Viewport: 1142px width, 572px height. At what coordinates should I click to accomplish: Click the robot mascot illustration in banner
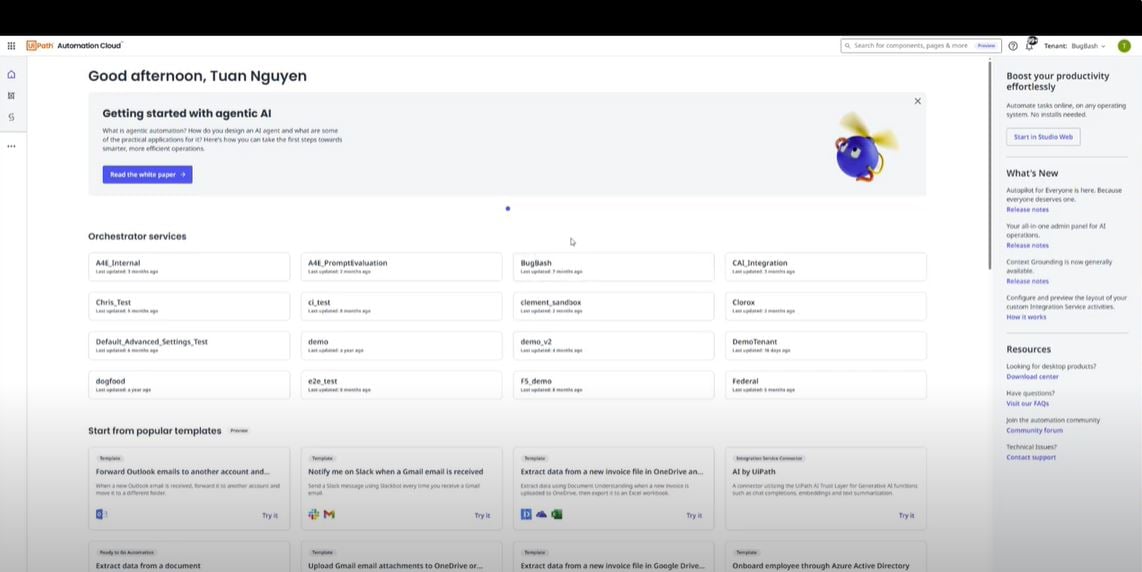point(864,146)
